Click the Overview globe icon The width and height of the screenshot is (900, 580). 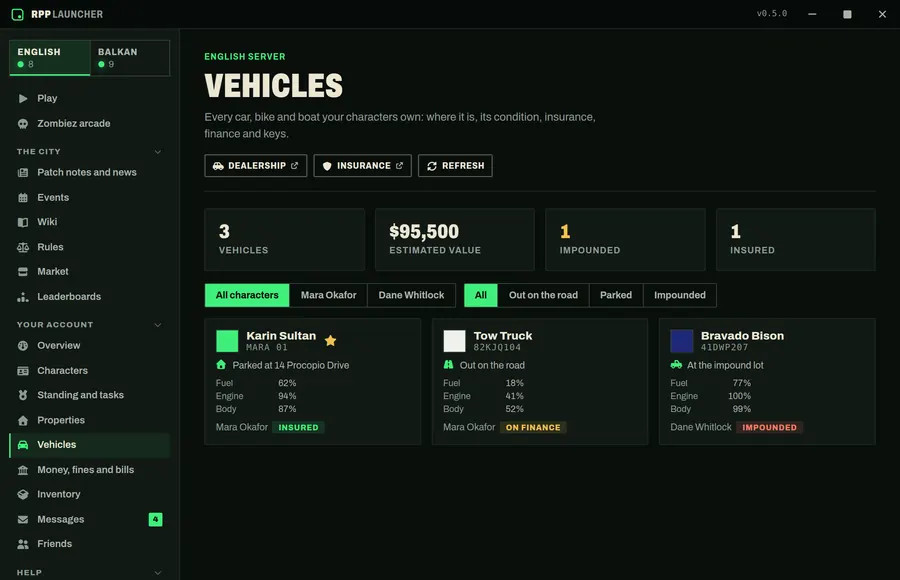click(23, 346)
